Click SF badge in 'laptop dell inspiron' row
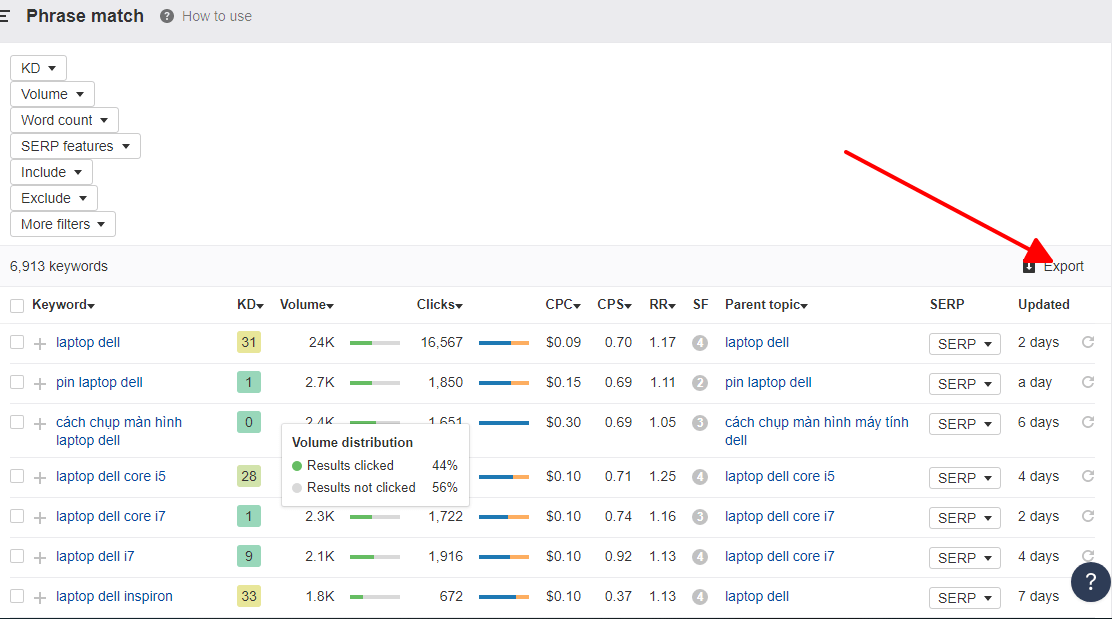This screenshot has width=1112, height=619. [x=700, y=597]
